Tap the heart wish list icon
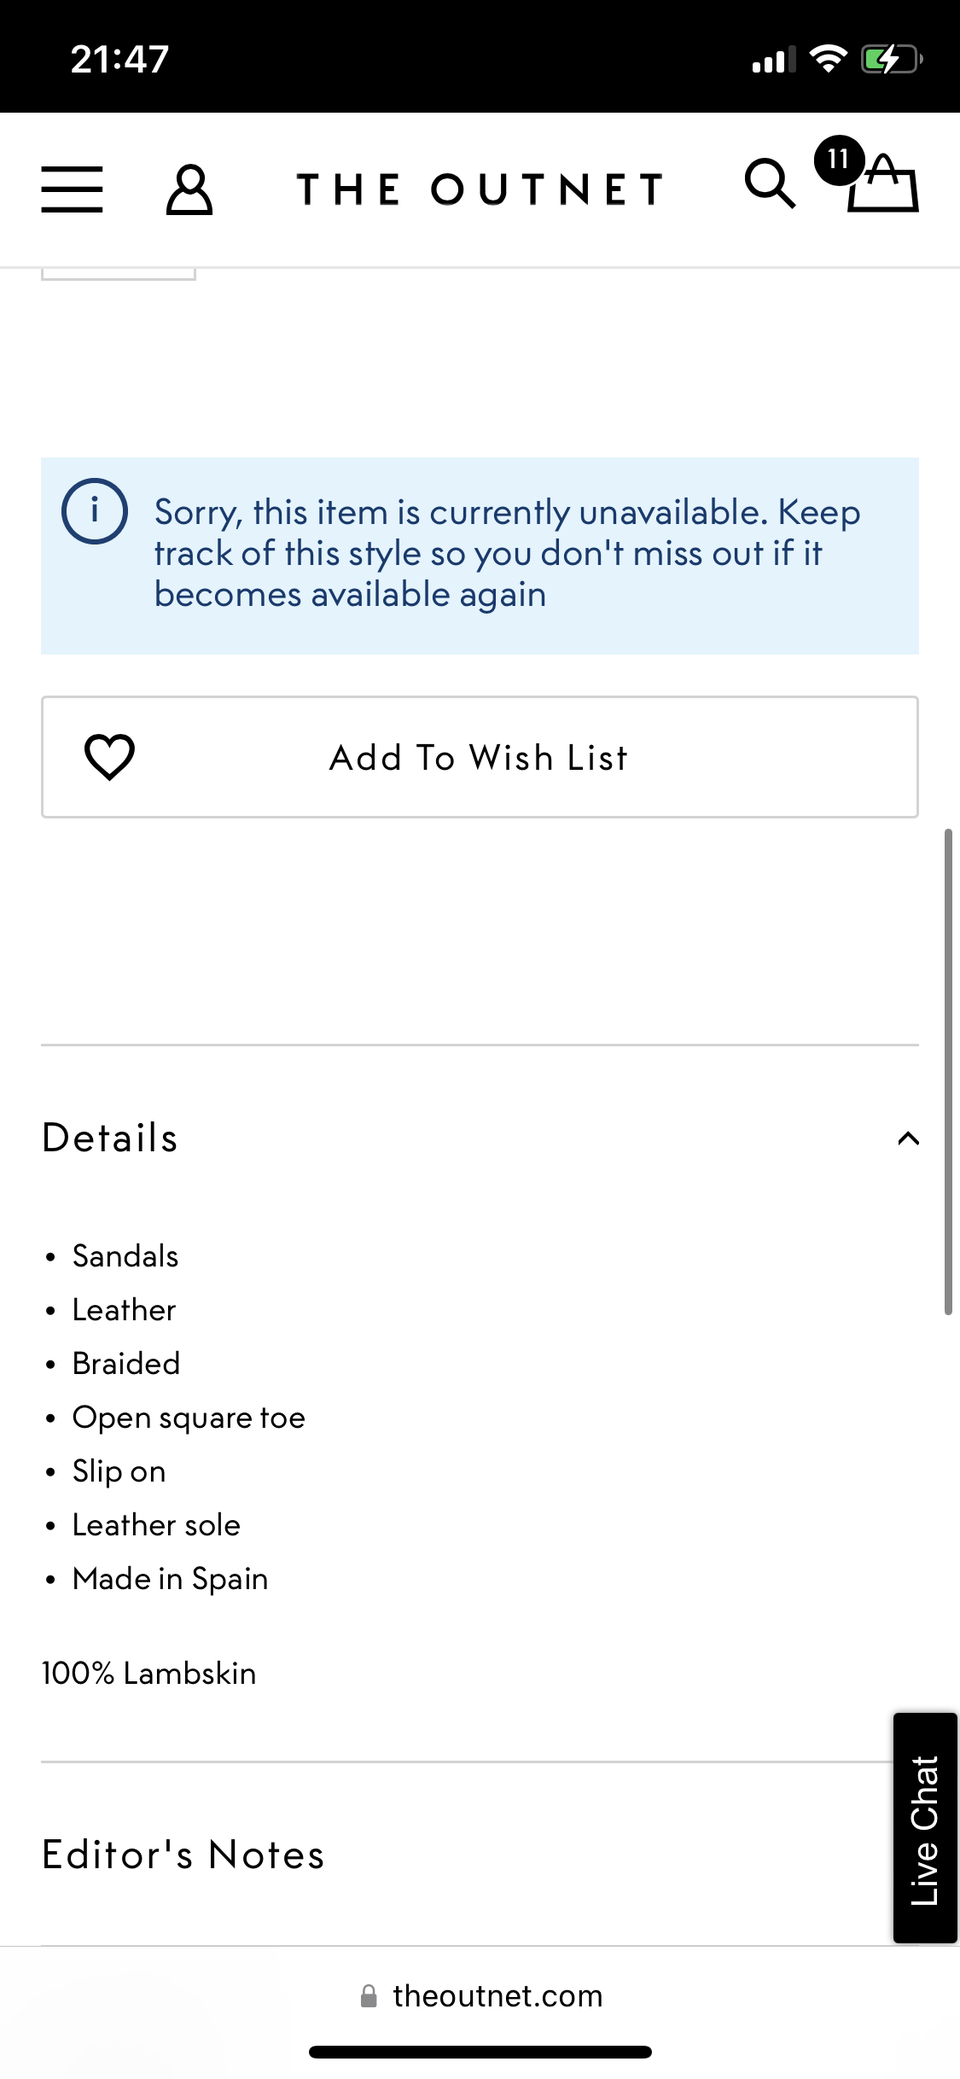Viewport: 960px width, 2079px height. [x=110, y=757]
